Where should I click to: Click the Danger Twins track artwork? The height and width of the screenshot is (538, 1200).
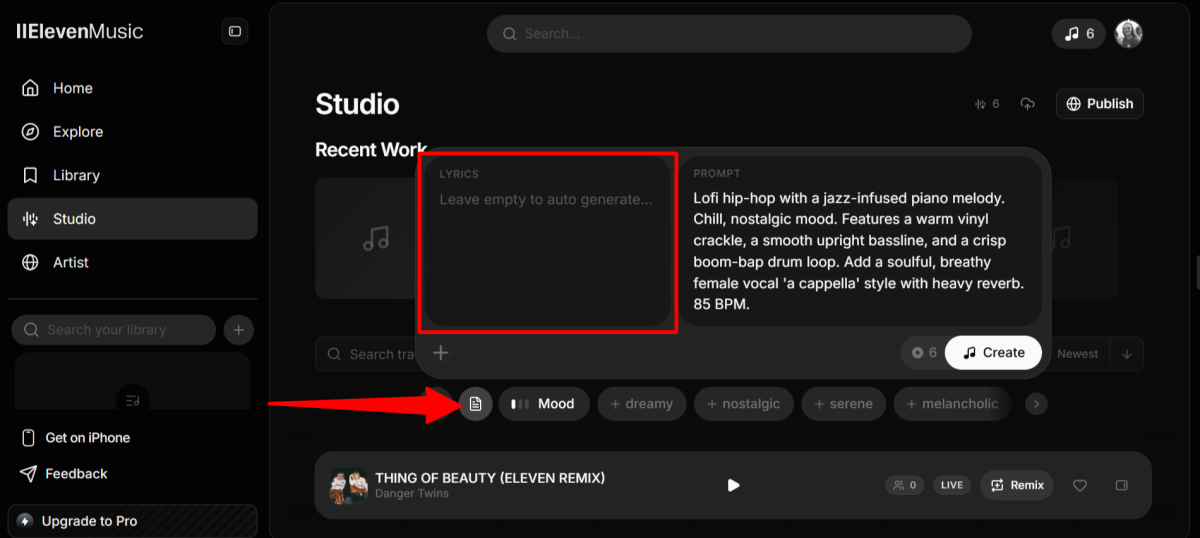(349, 486)
